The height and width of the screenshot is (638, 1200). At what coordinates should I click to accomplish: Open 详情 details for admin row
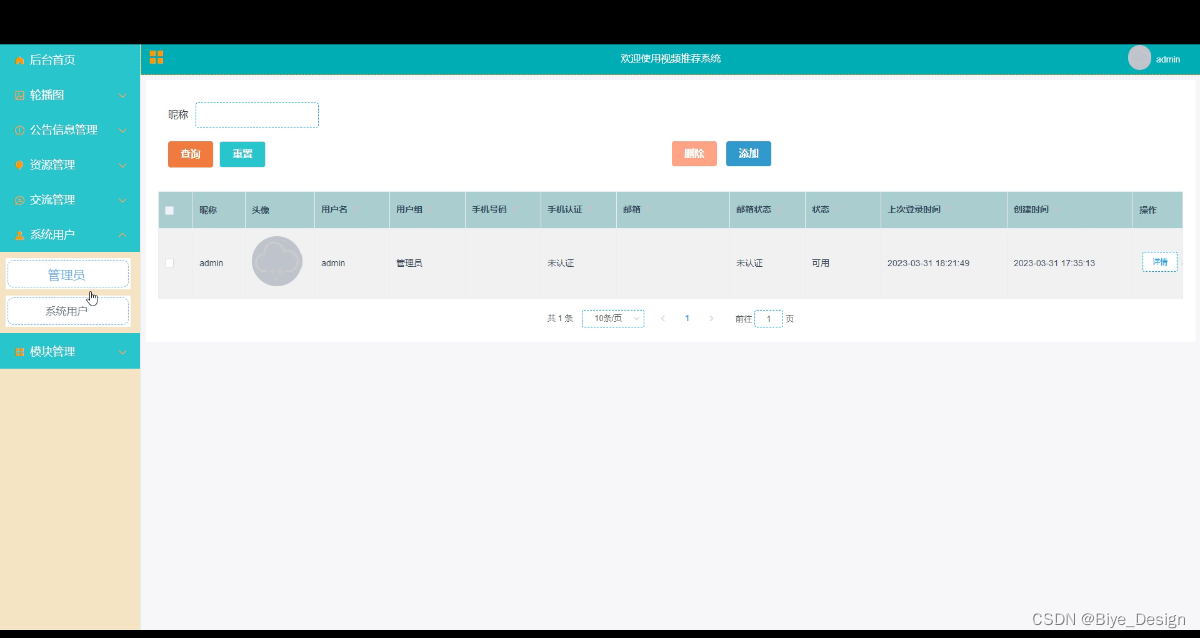pos(1160,262)
